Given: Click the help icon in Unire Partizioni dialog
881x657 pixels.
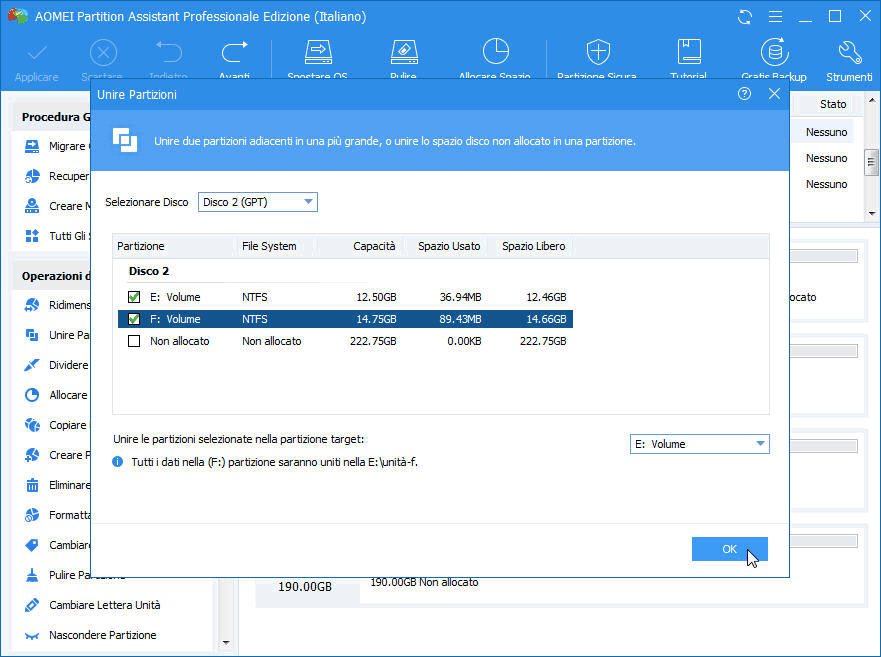Looking at the screenshot, I should [744, 94].
